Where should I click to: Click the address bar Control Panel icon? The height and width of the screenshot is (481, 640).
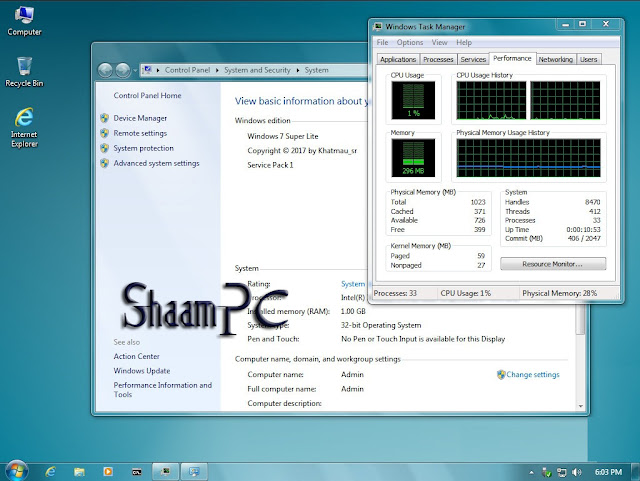148,70
